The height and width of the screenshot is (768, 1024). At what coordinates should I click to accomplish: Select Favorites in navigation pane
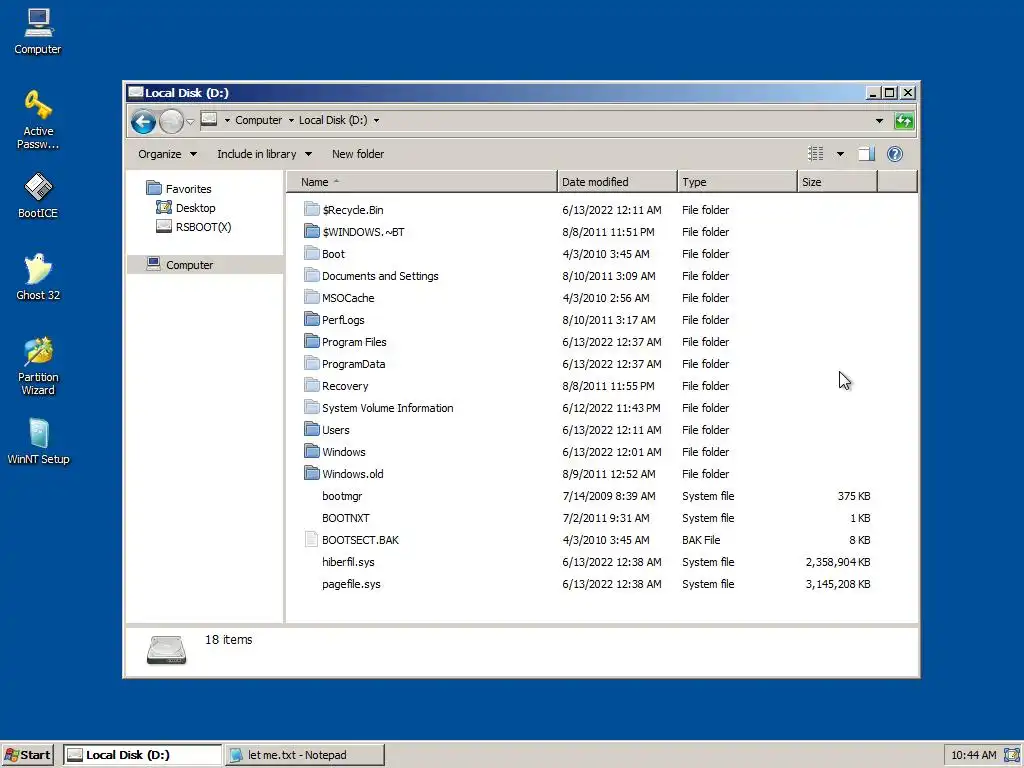tap(188, 189)
